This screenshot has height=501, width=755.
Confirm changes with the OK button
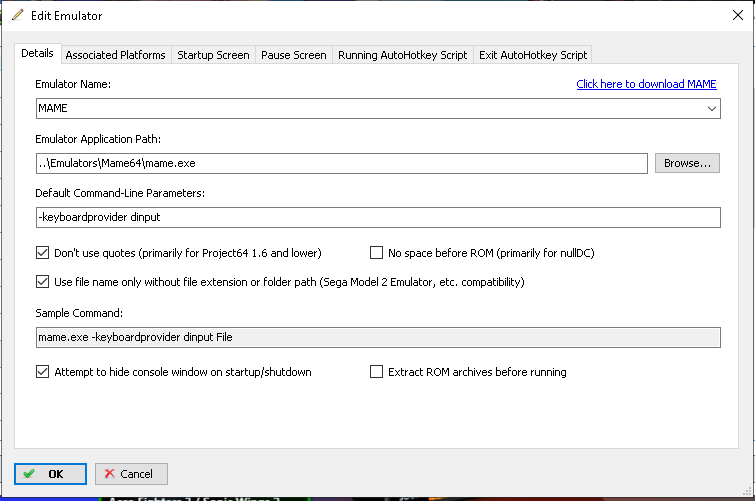(51, 474)
